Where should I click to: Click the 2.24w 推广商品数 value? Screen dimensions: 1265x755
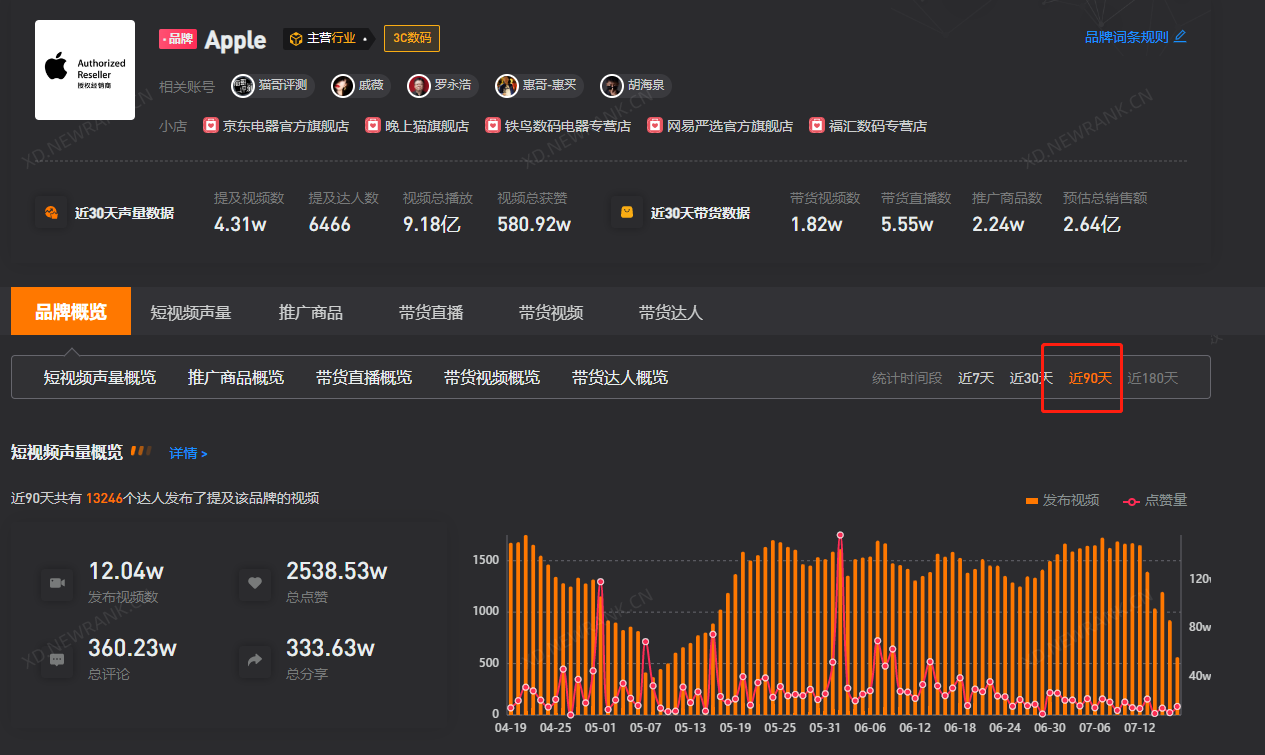pos(998,224)
